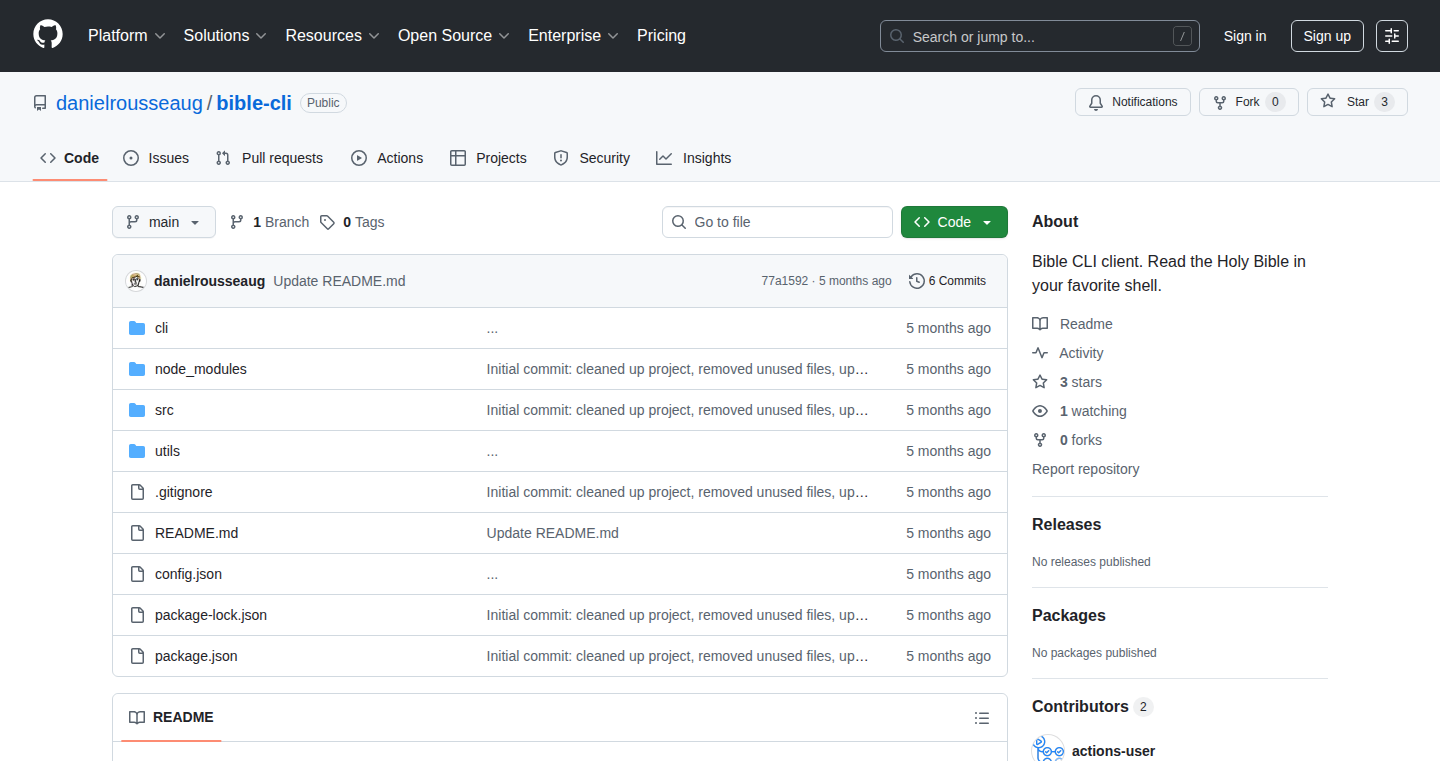Click the branch icon beside 1 Branch
Image resolution: width=1440 pixels, height=761 pixels.
coord(237,222)
